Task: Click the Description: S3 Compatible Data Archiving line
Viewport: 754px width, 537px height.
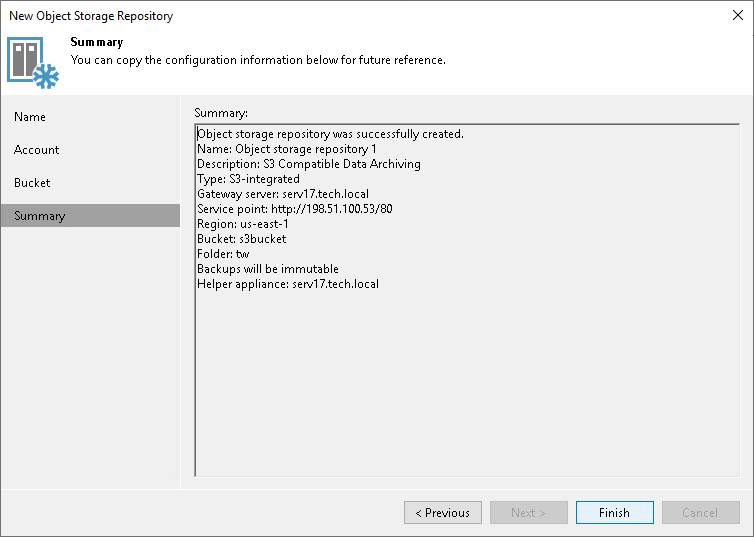Action: (309, 164)
